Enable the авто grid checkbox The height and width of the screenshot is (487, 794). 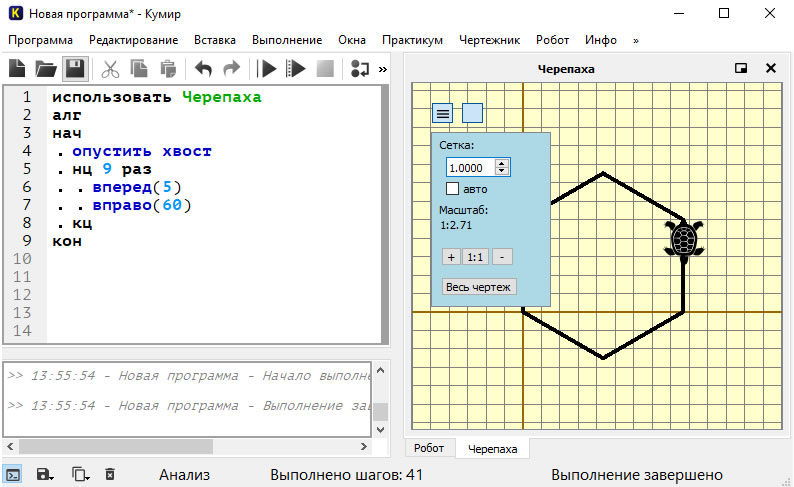click(x=452, y=189)
